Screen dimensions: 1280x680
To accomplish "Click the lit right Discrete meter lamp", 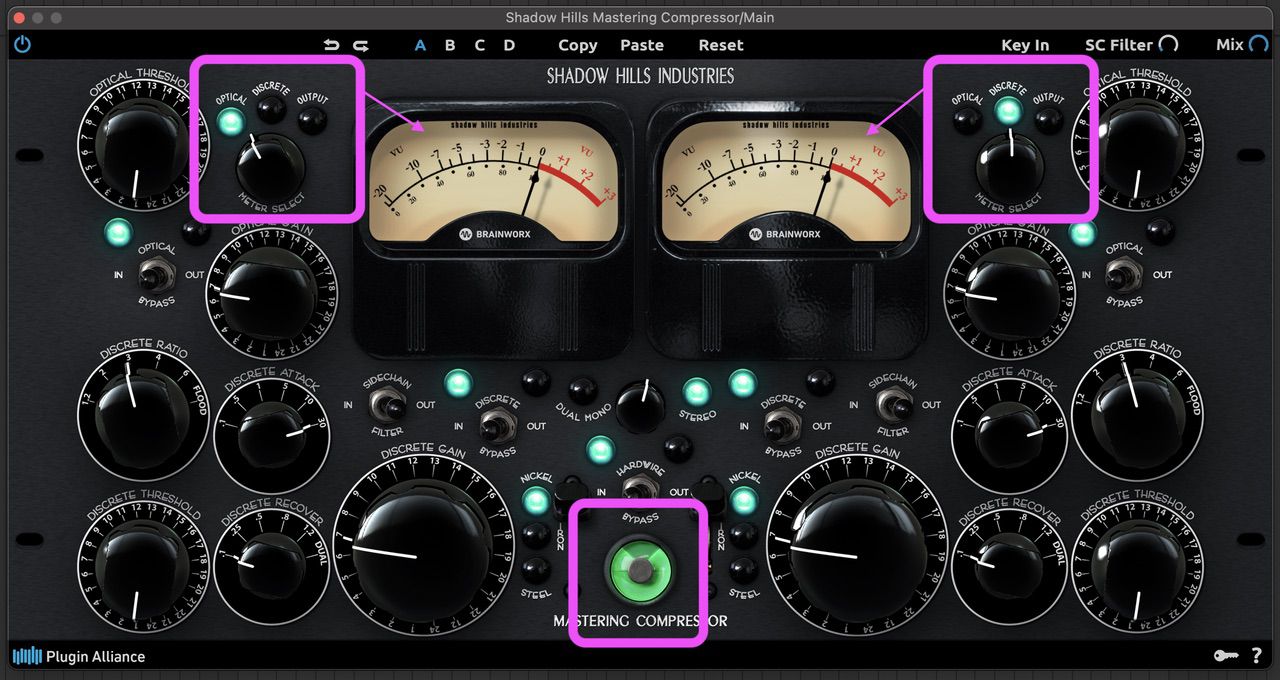I will click(1009, 111).
